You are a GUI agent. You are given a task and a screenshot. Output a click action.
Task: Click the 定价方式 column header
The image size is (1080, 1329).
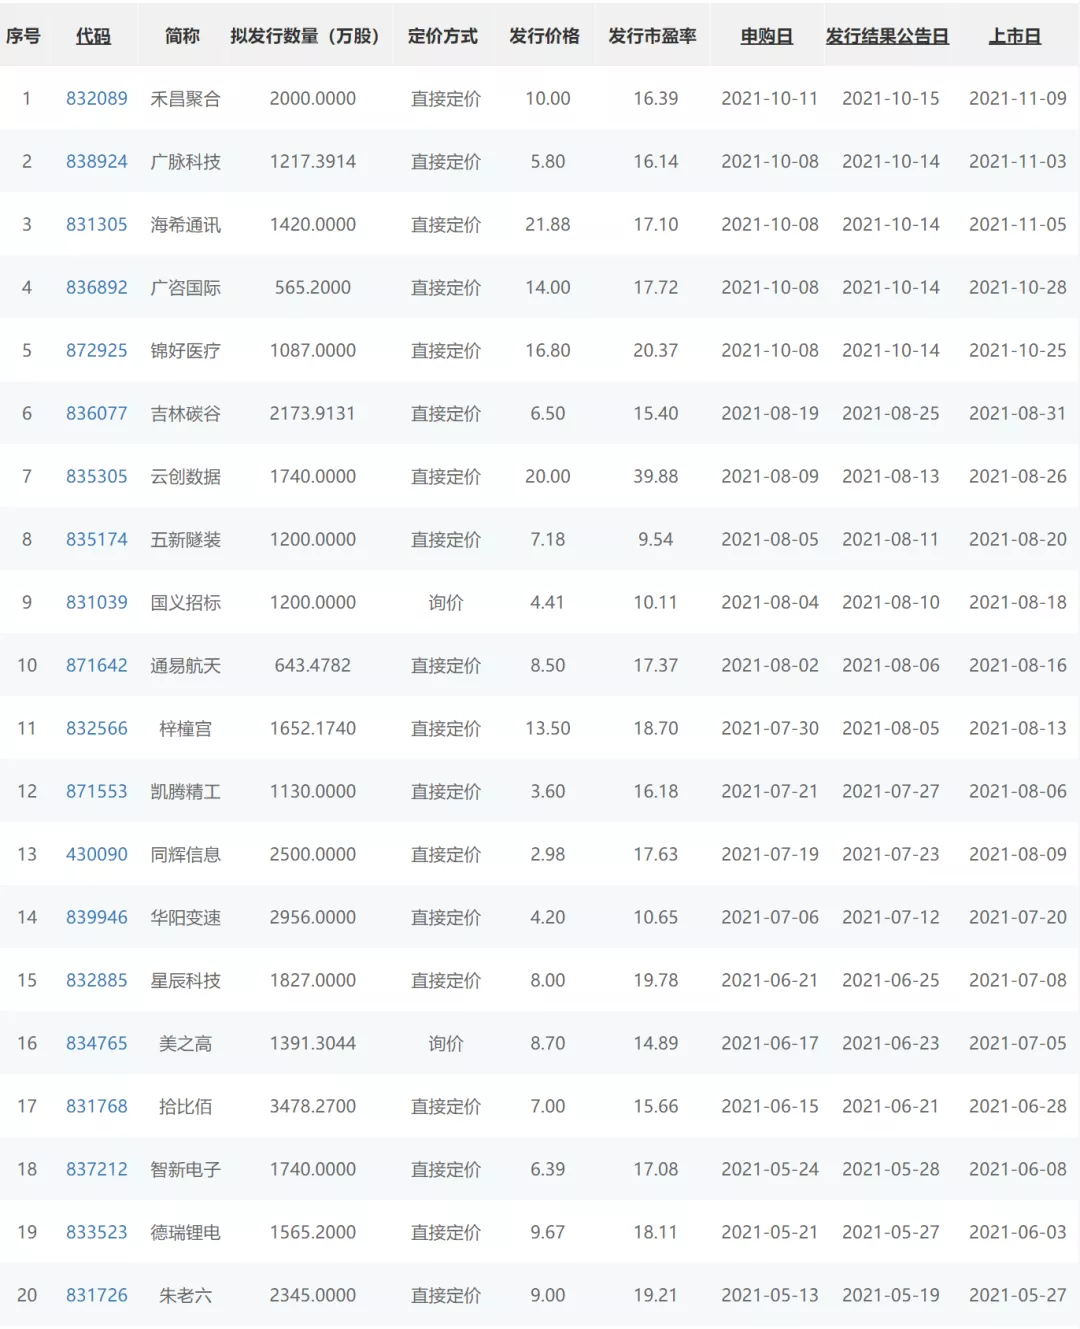pos(443,36)
